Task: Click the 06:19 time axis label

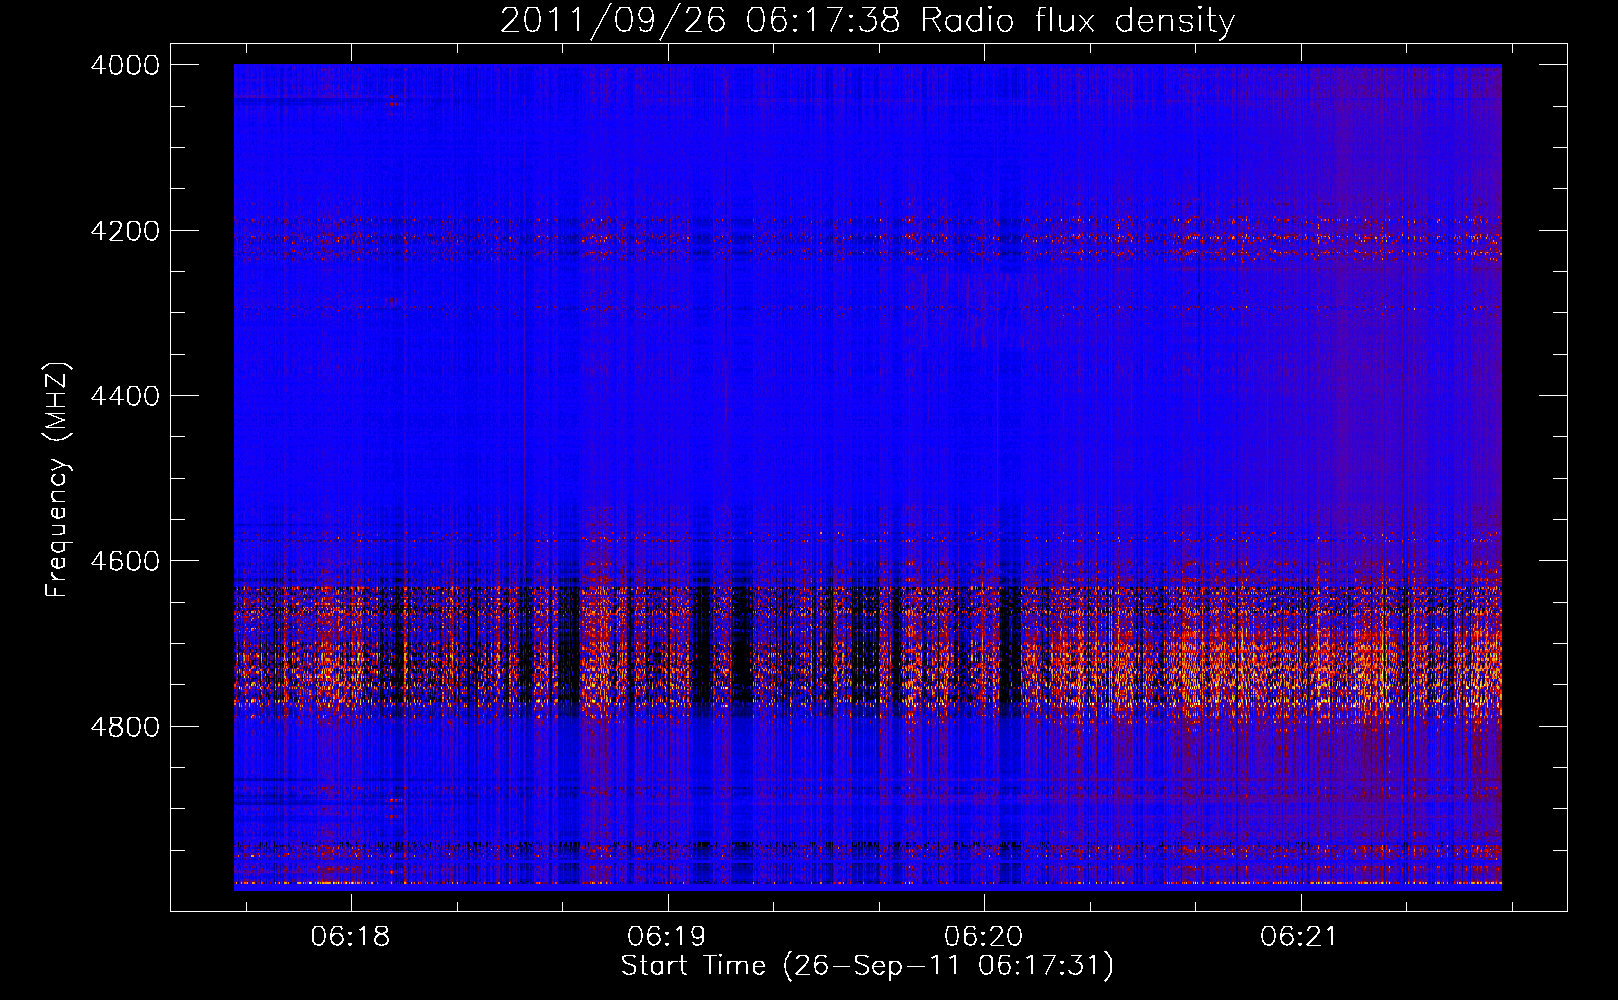Action: pos(666,937)
